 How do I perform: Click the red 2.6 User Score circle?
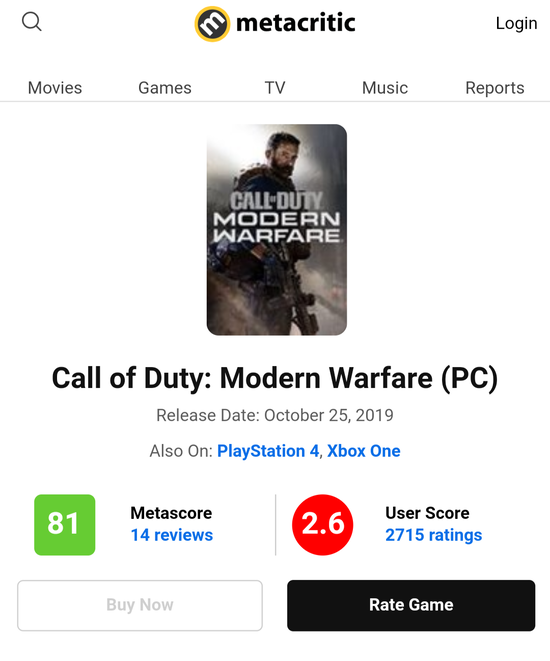coord(322,525)
